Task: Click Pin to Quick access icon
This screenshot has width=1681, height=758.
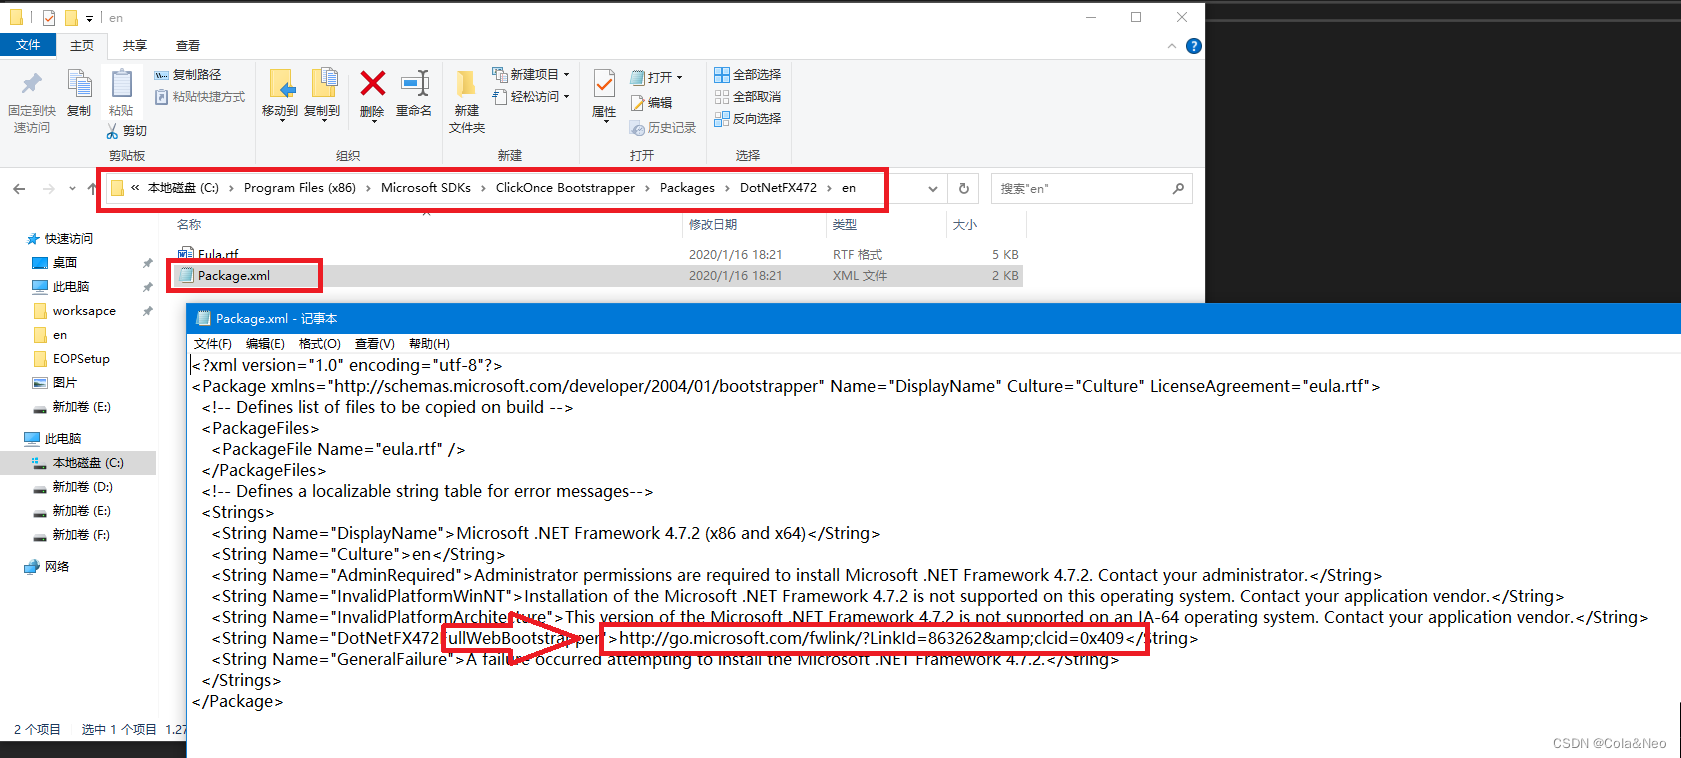Action: (x=32, y=84)
